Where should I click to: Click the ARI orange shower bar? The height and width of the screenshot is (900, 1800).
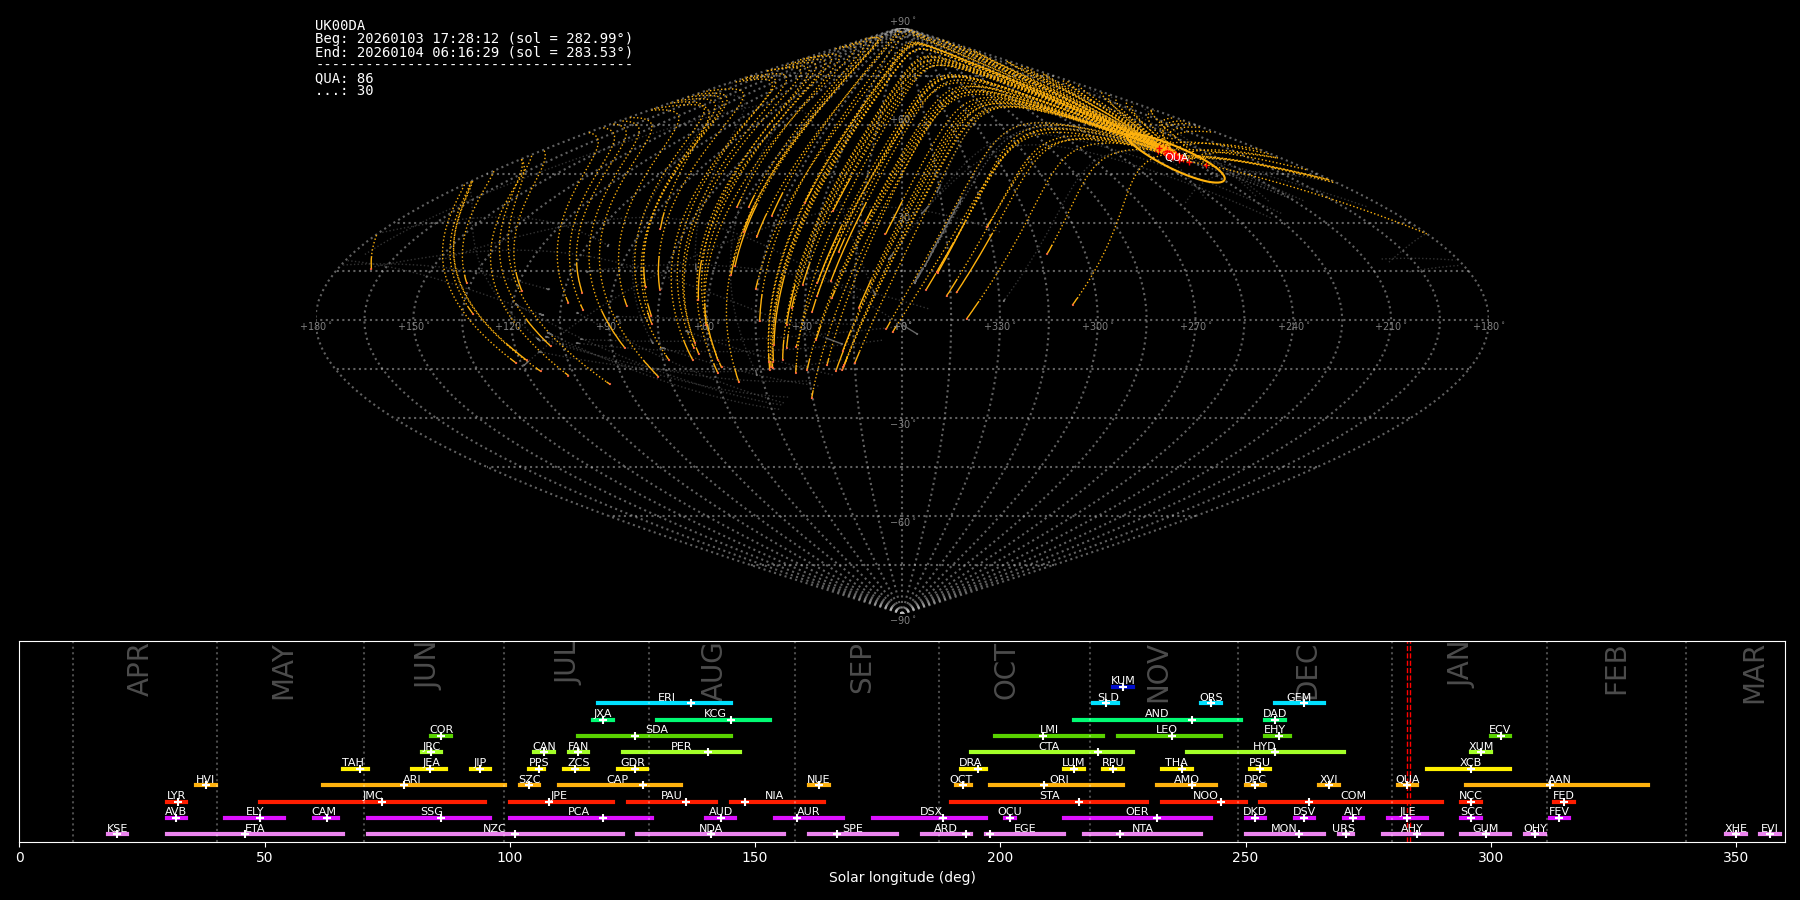(414, 785)
